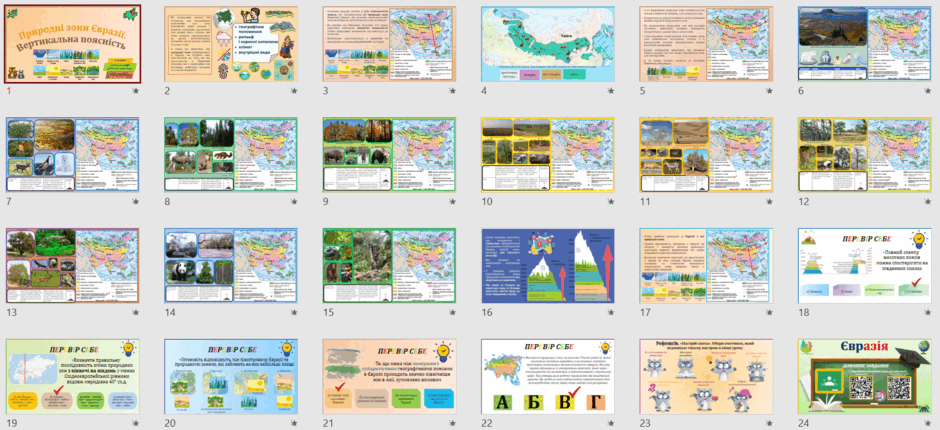The image size is (940, 430).
Task: Select slide 5 thumbnail
Action: 706,44
